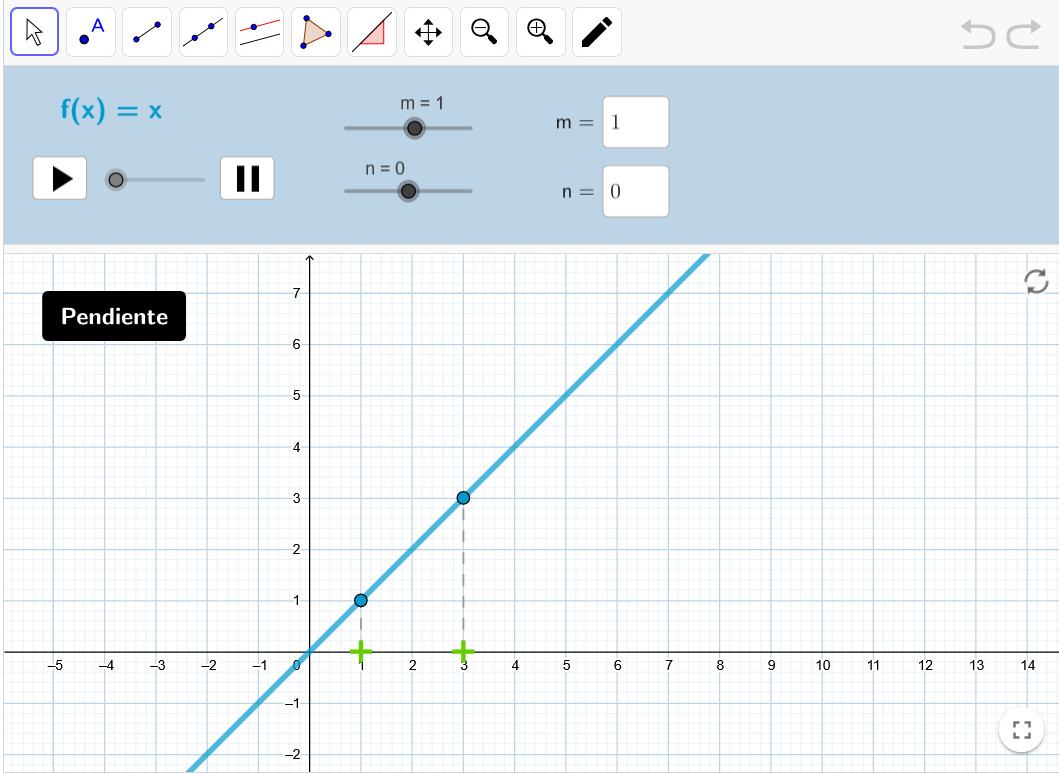Enter fullscreen with bottom-right icon
Screen dimensions: 1059x773
1021,730
